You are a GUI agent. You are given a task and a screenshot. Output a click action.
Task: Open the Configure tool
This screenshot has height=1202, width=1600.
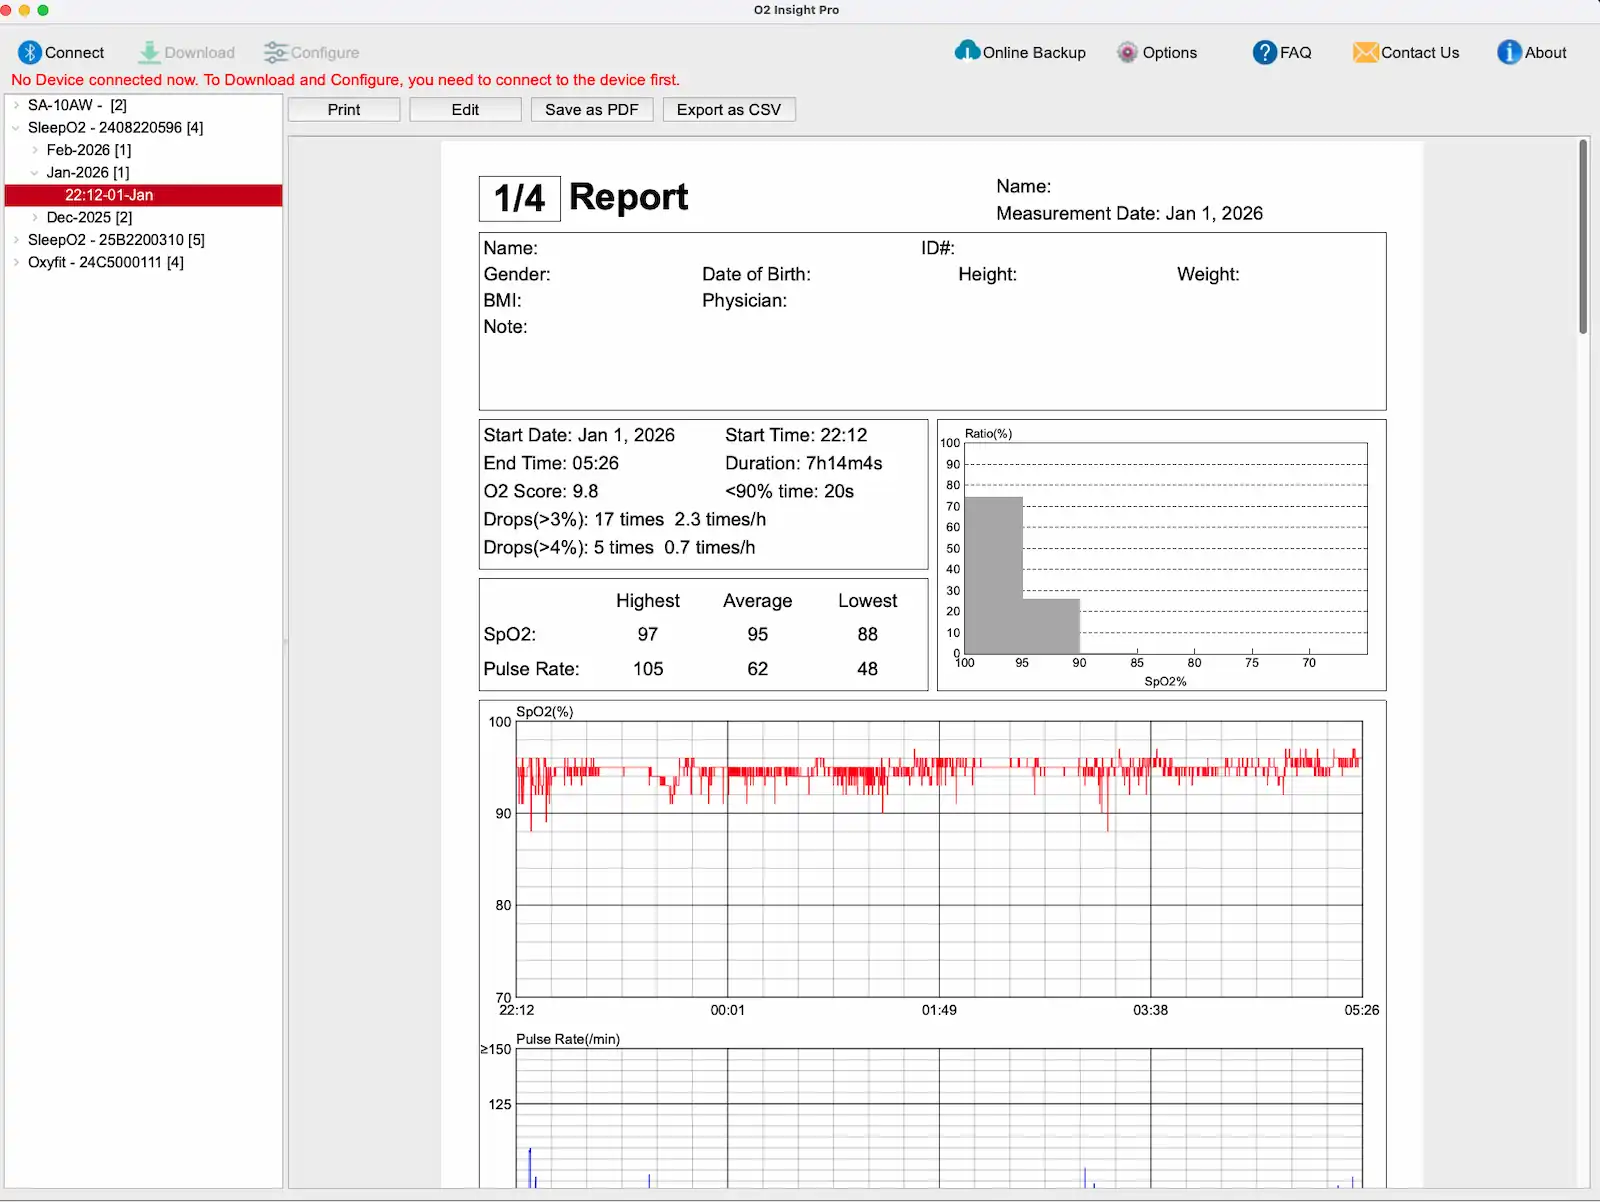[311, 52]
